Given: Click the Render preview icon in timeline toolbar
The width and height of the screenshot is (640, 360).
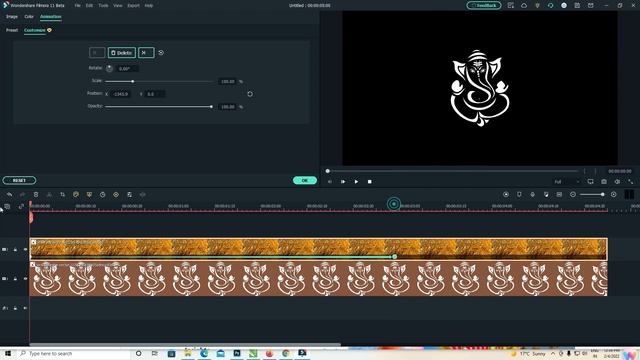Looking at the screenshot, I should [506, 195].
